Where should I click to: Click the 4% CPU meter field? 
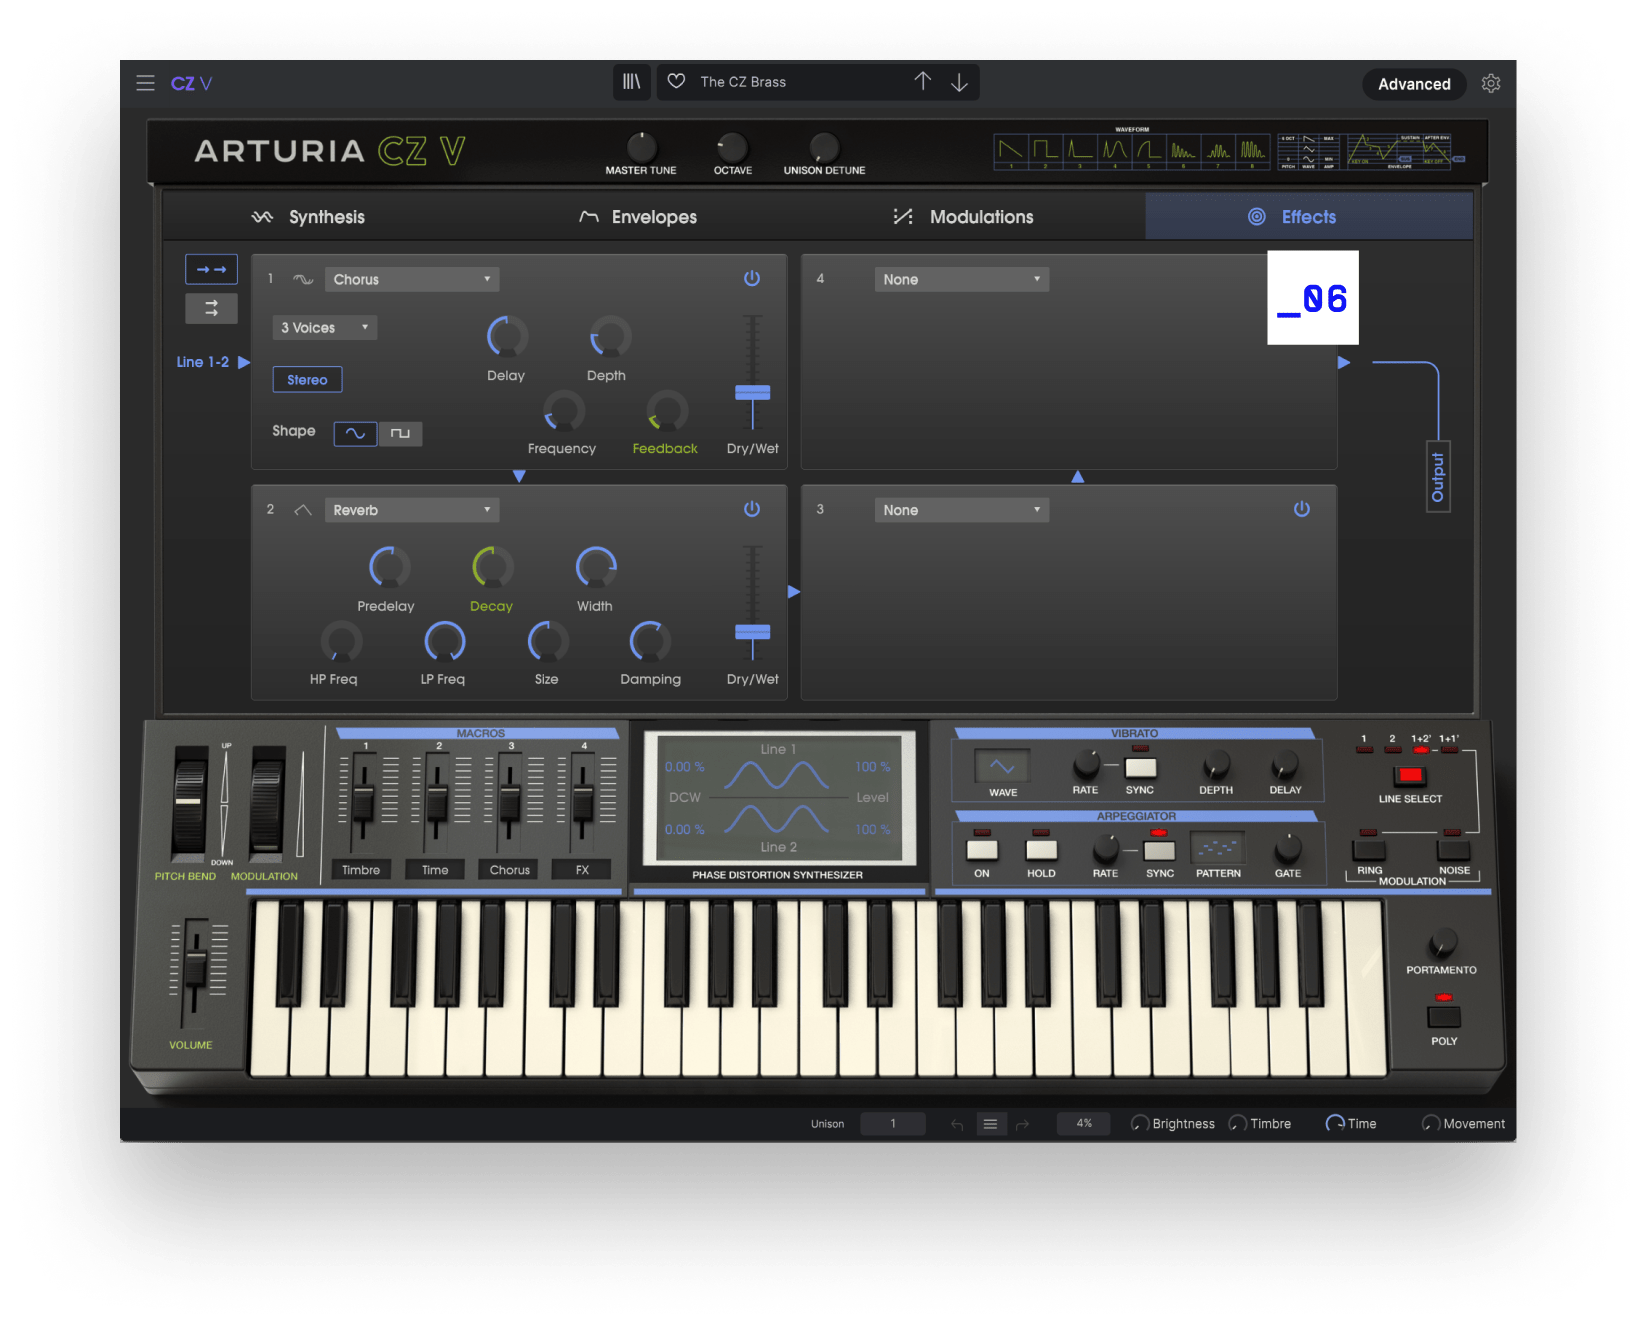(x=1084, y=1124)
